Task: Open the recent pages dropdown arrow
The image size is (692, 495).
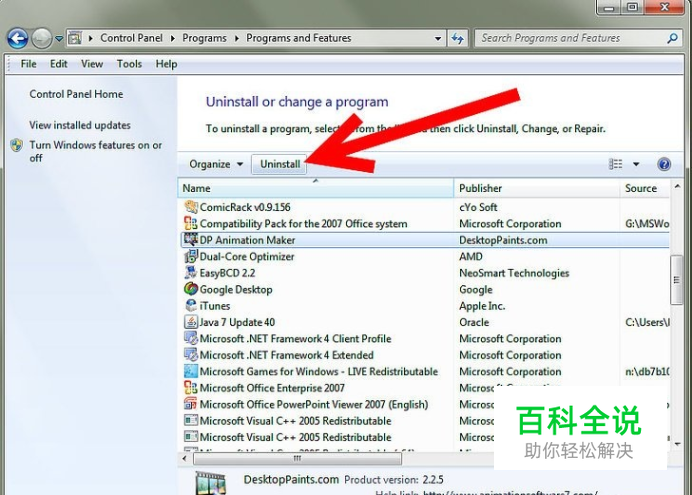Action: point(59,39)
